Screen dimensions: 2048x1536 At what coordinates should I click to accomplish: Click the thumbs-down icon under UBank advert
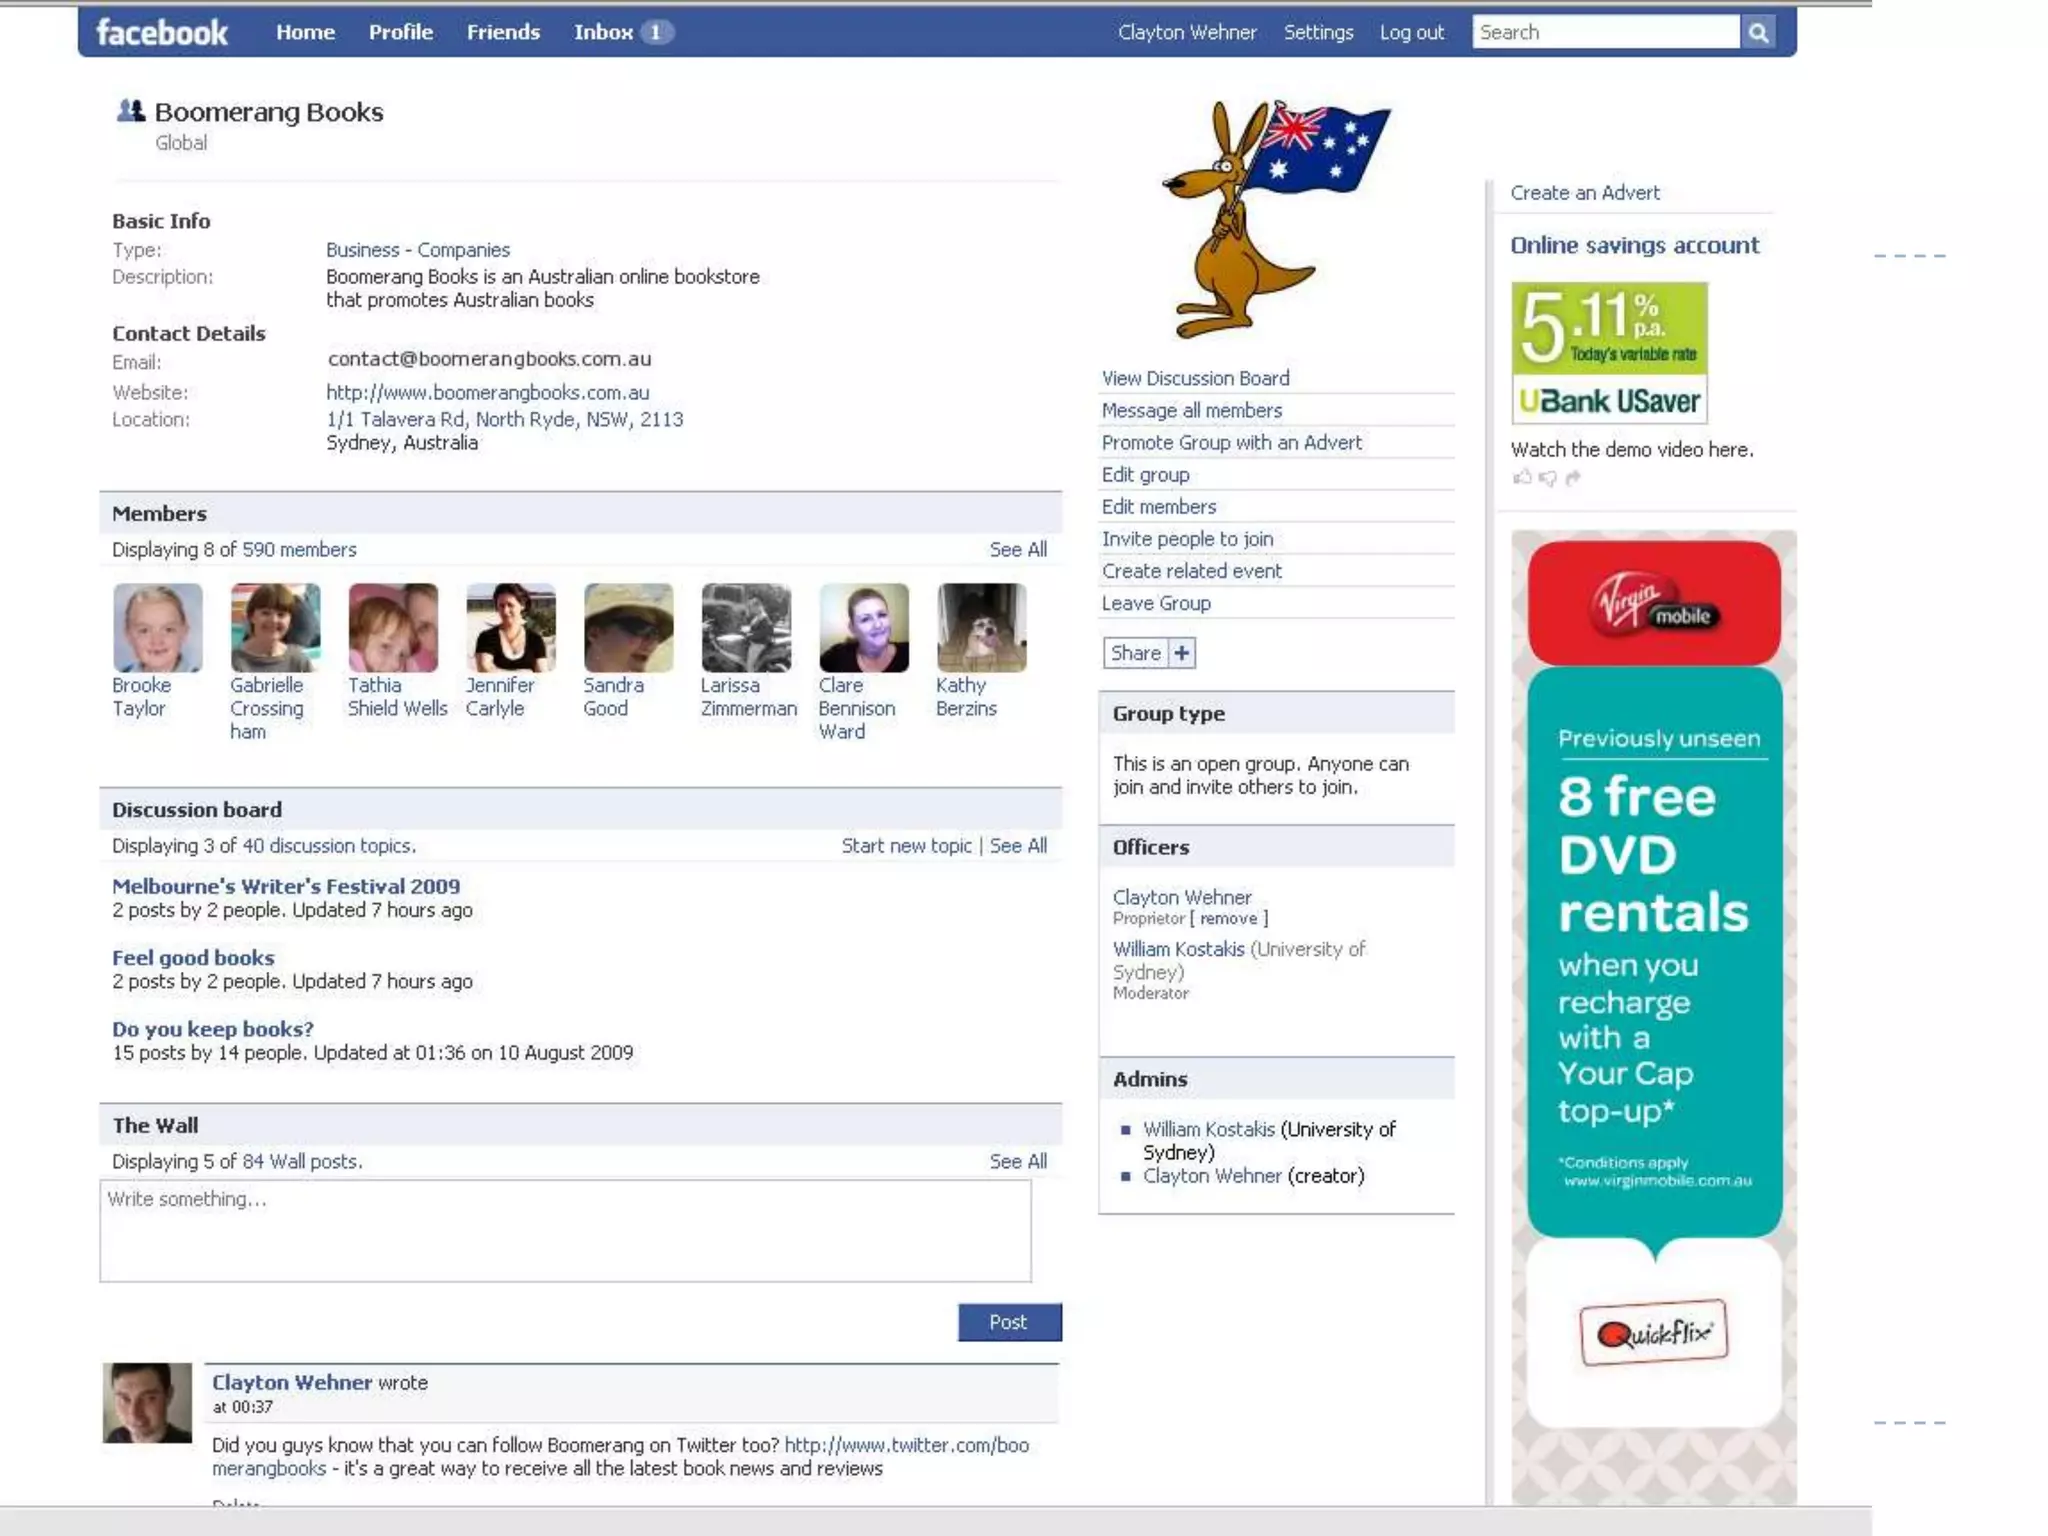pos(1548,478)
